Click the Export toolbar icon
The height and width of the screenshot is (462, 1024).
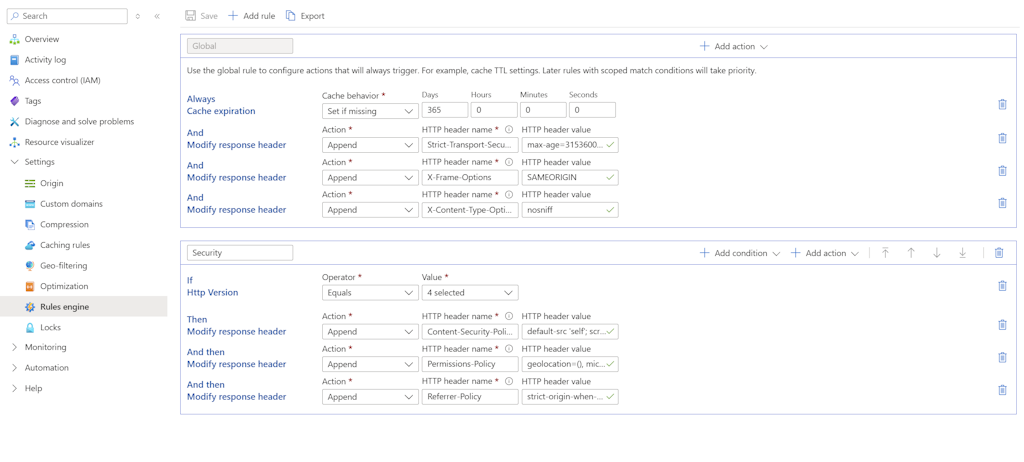click(291, 16)
